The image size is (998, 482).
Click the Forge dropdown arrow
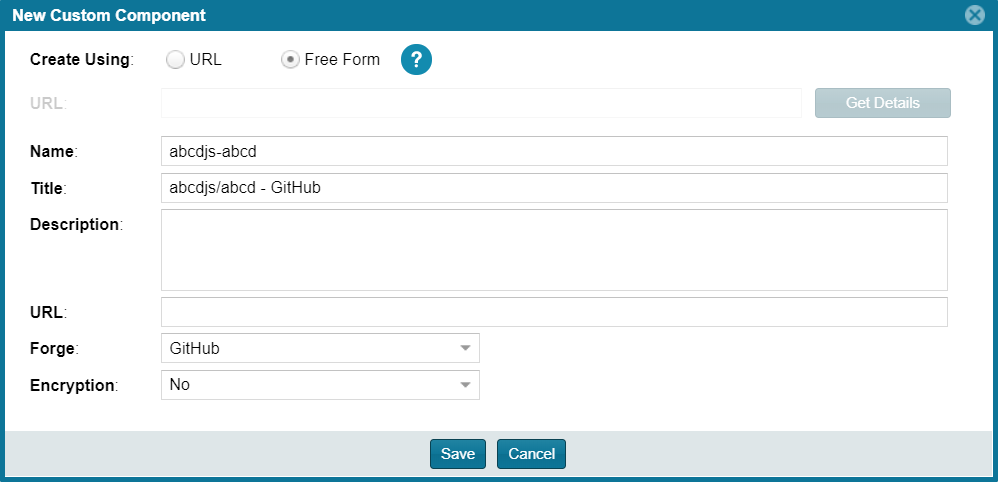(x=465, y=348)
